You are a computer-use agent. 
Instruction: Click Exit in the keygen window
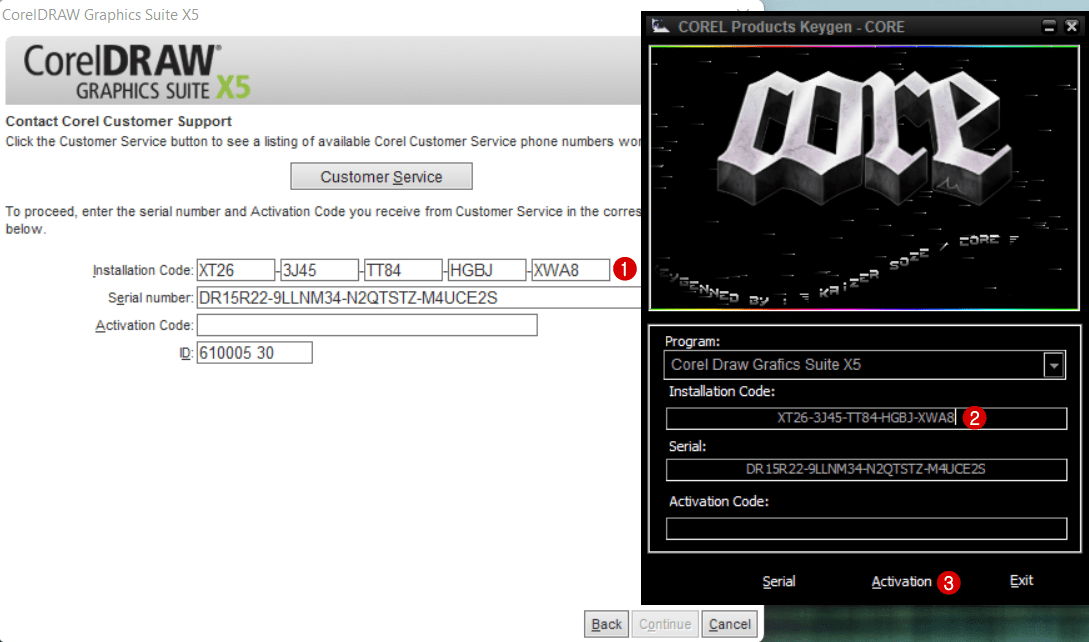click(1022, 580)
